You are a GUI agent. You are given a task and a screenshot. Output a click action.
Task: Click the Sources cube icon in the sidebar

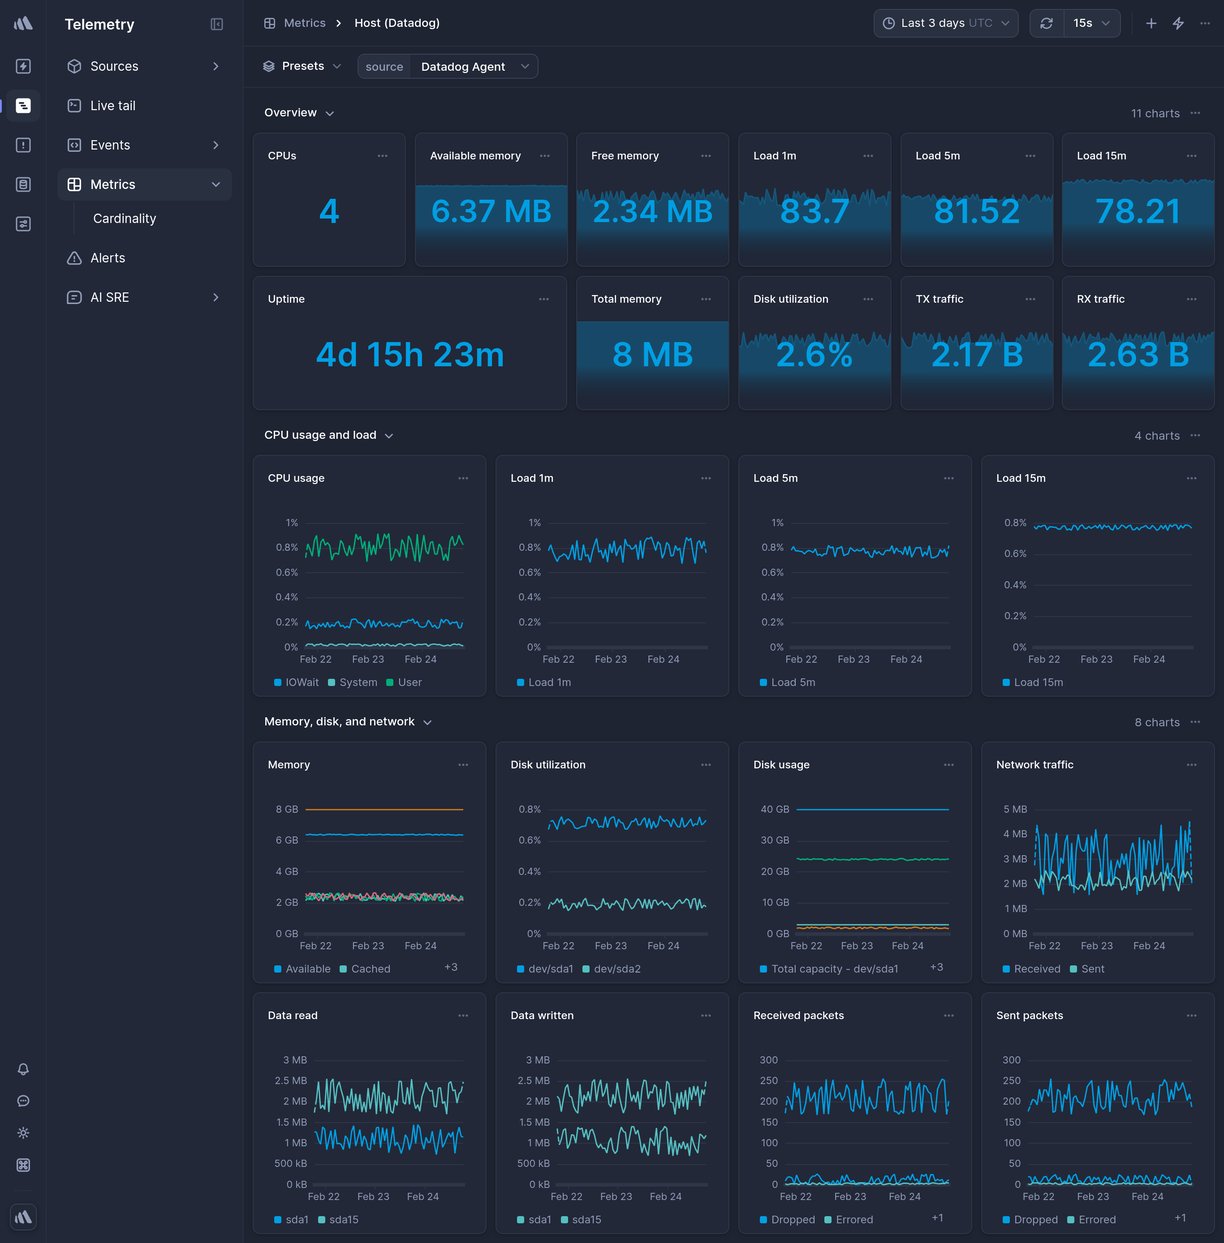pos(74,66)
